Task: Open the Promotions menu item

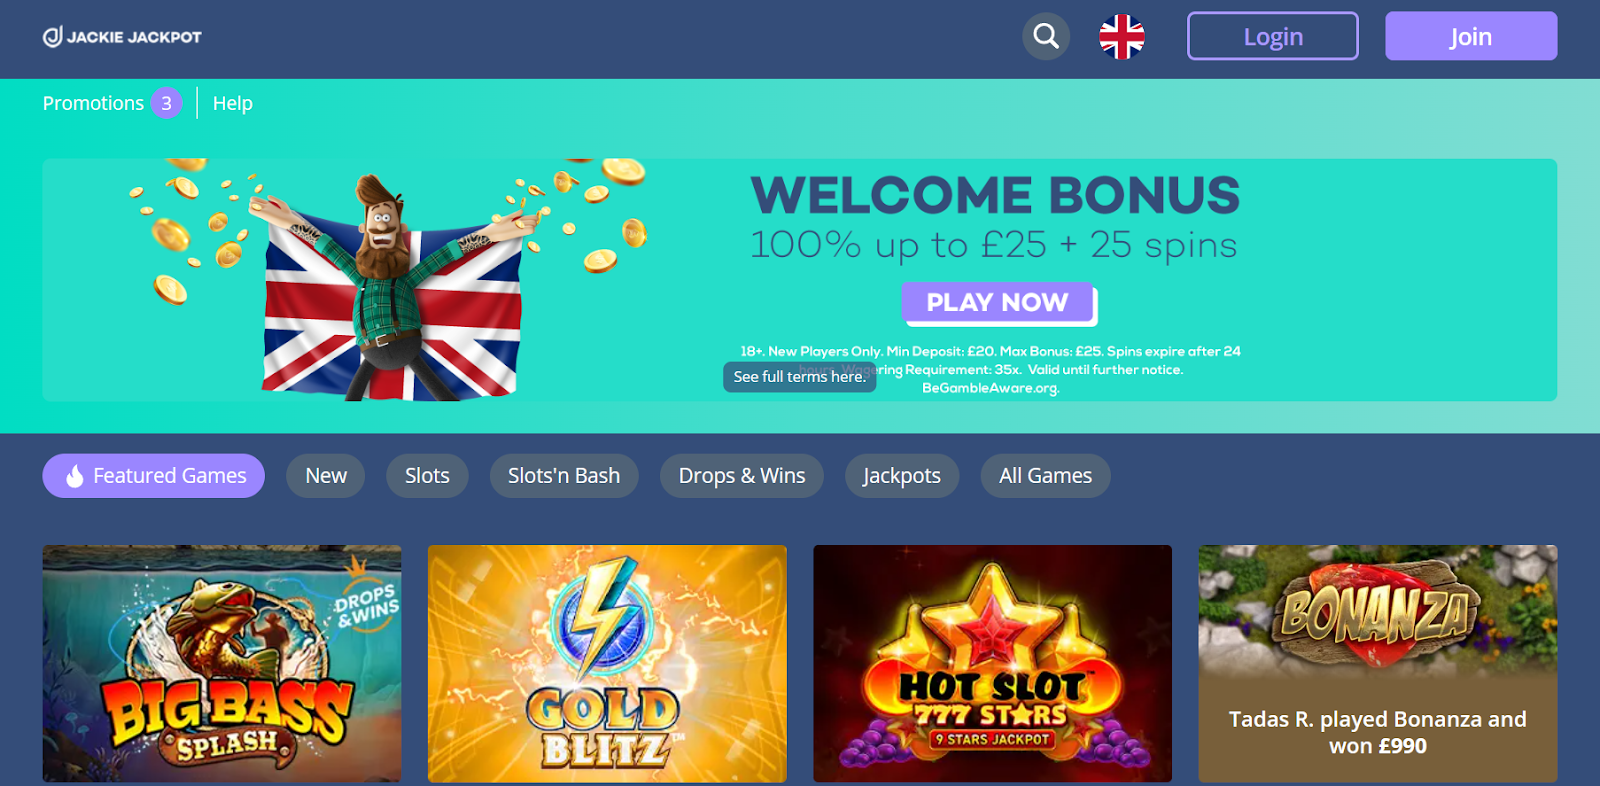Action: tap(93, 103)
